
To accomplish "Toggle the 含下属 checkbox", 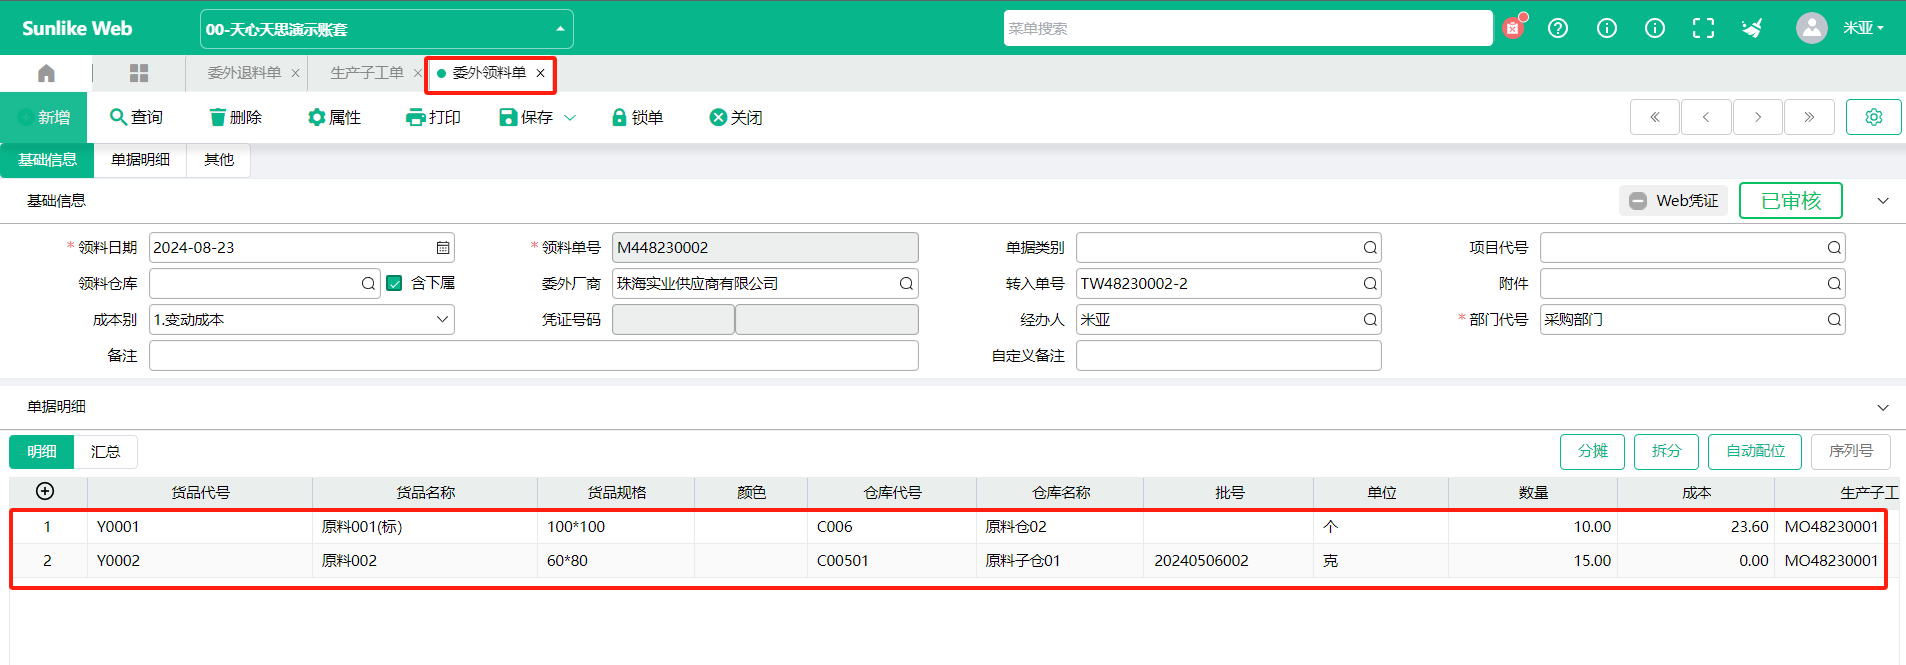I will pyautogui.click(x=394, y=283).
